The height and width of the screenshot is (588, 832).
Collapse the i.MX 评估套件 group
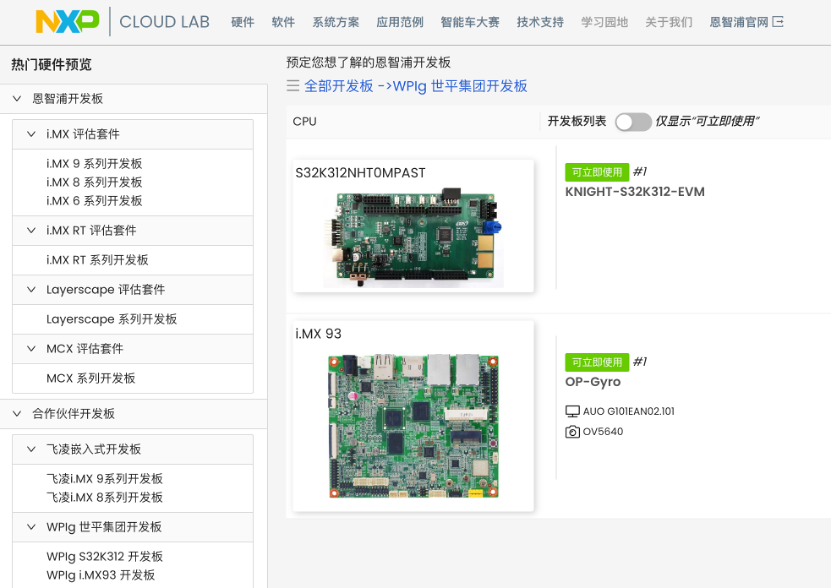coord(31,134)
